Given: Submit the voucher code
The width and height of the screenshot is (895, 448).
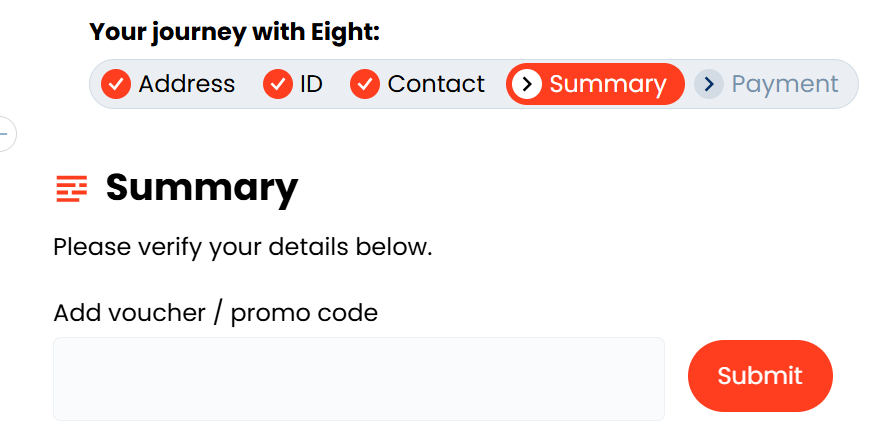Looking at the screenshot, I should [x=760, y=376].
